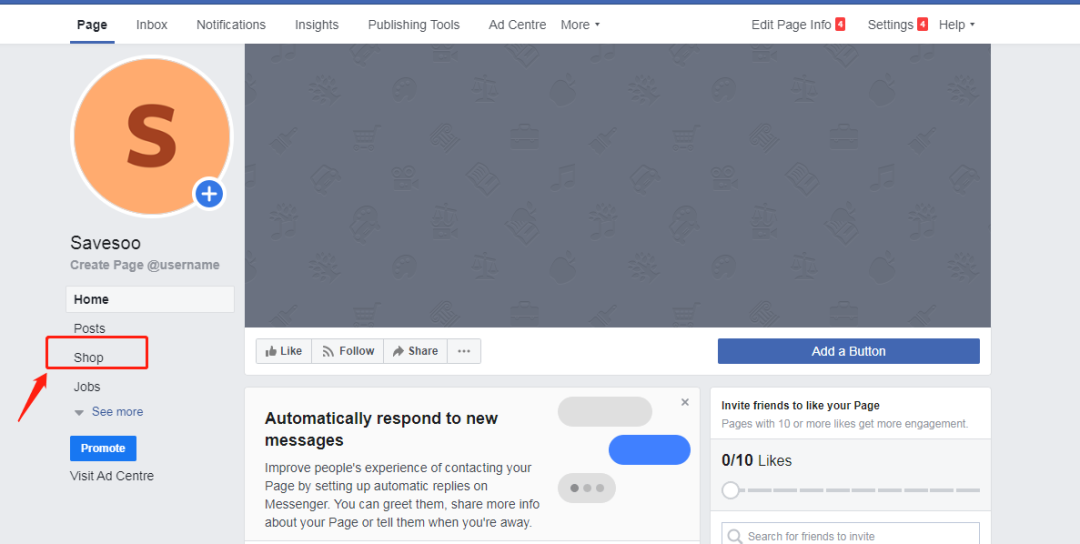Close the automatic replies card

(685, 402)
